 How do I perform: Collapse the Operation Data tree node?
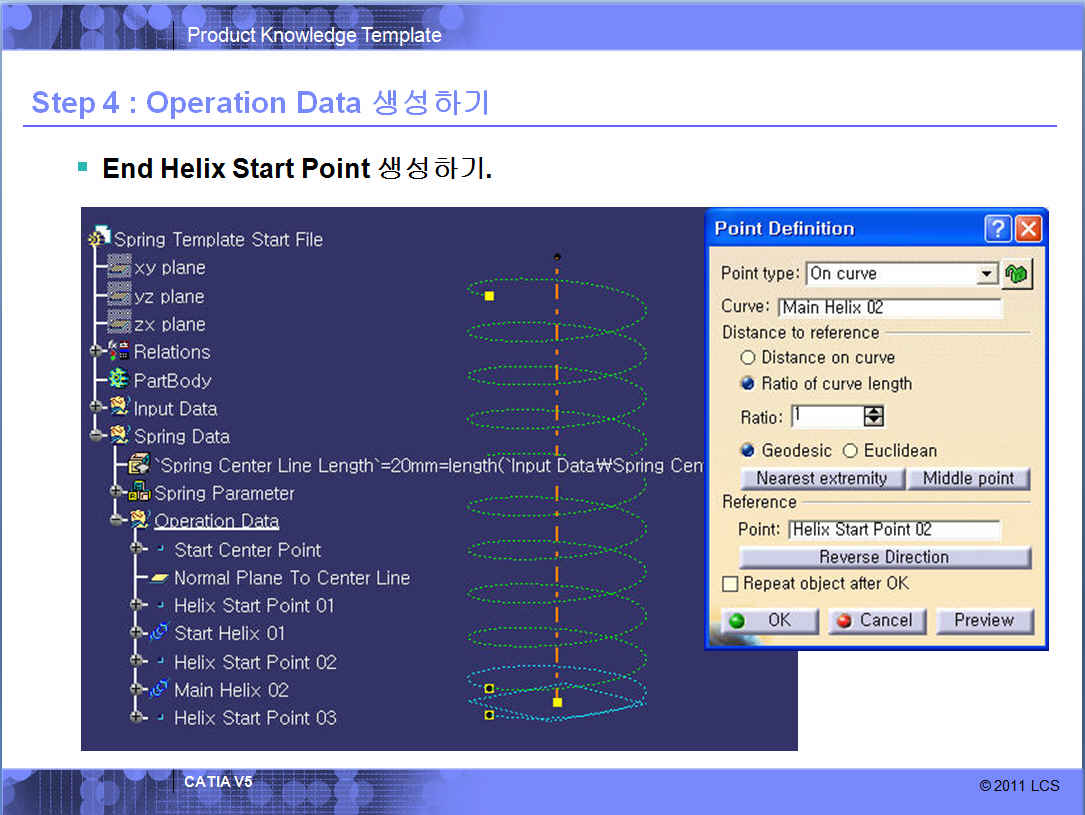click(x=117, y=521)
